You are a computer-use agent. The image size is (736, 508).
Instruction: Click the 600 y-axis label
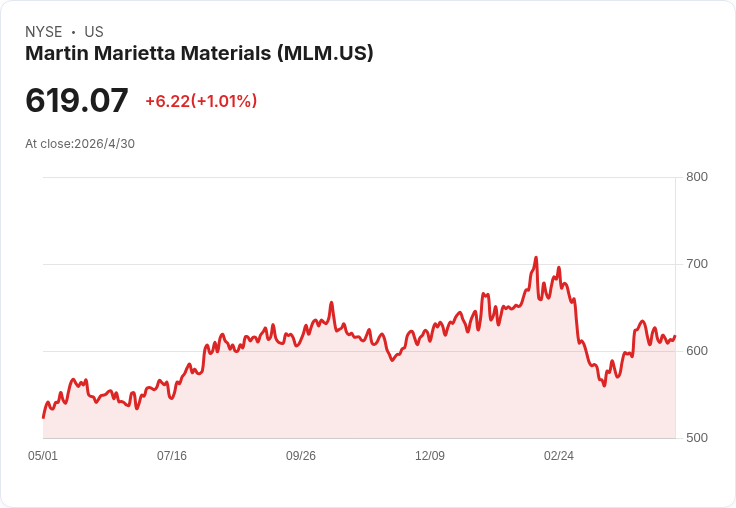click(697, 351)
